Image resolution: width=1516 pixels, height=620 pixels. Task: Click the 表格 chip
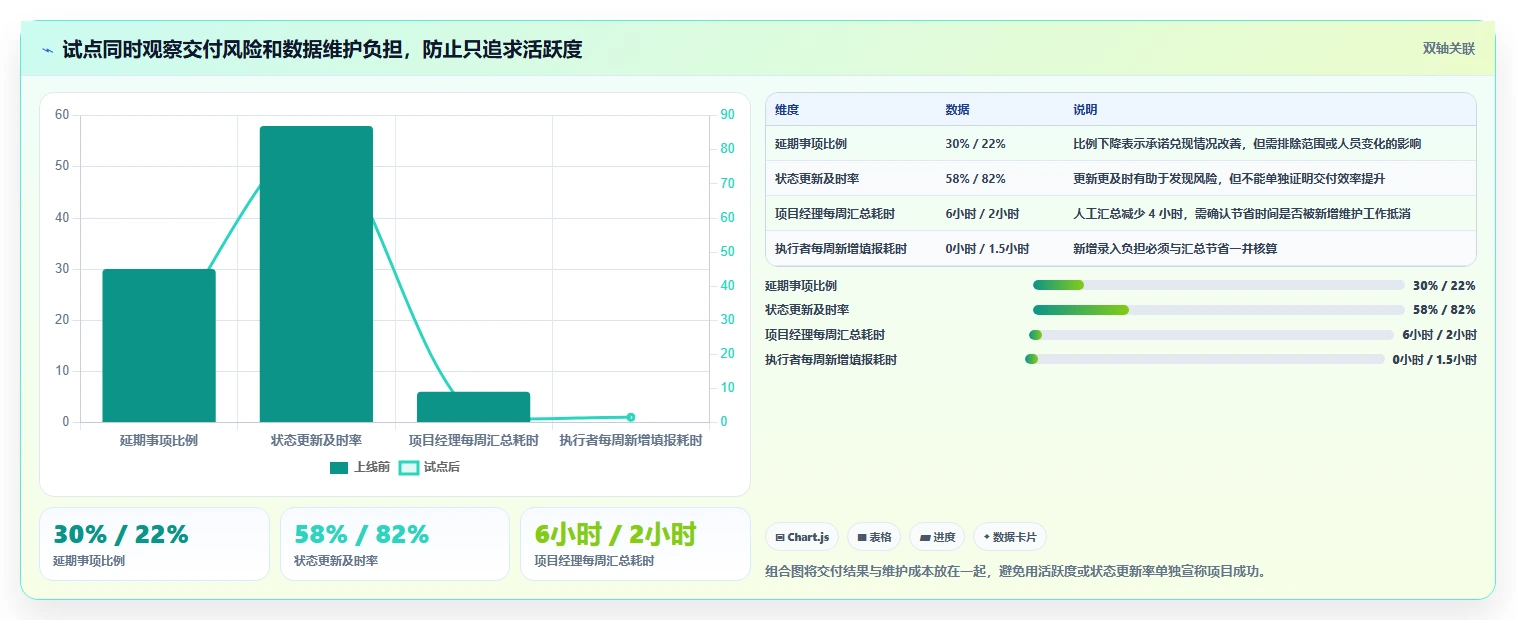874,537
